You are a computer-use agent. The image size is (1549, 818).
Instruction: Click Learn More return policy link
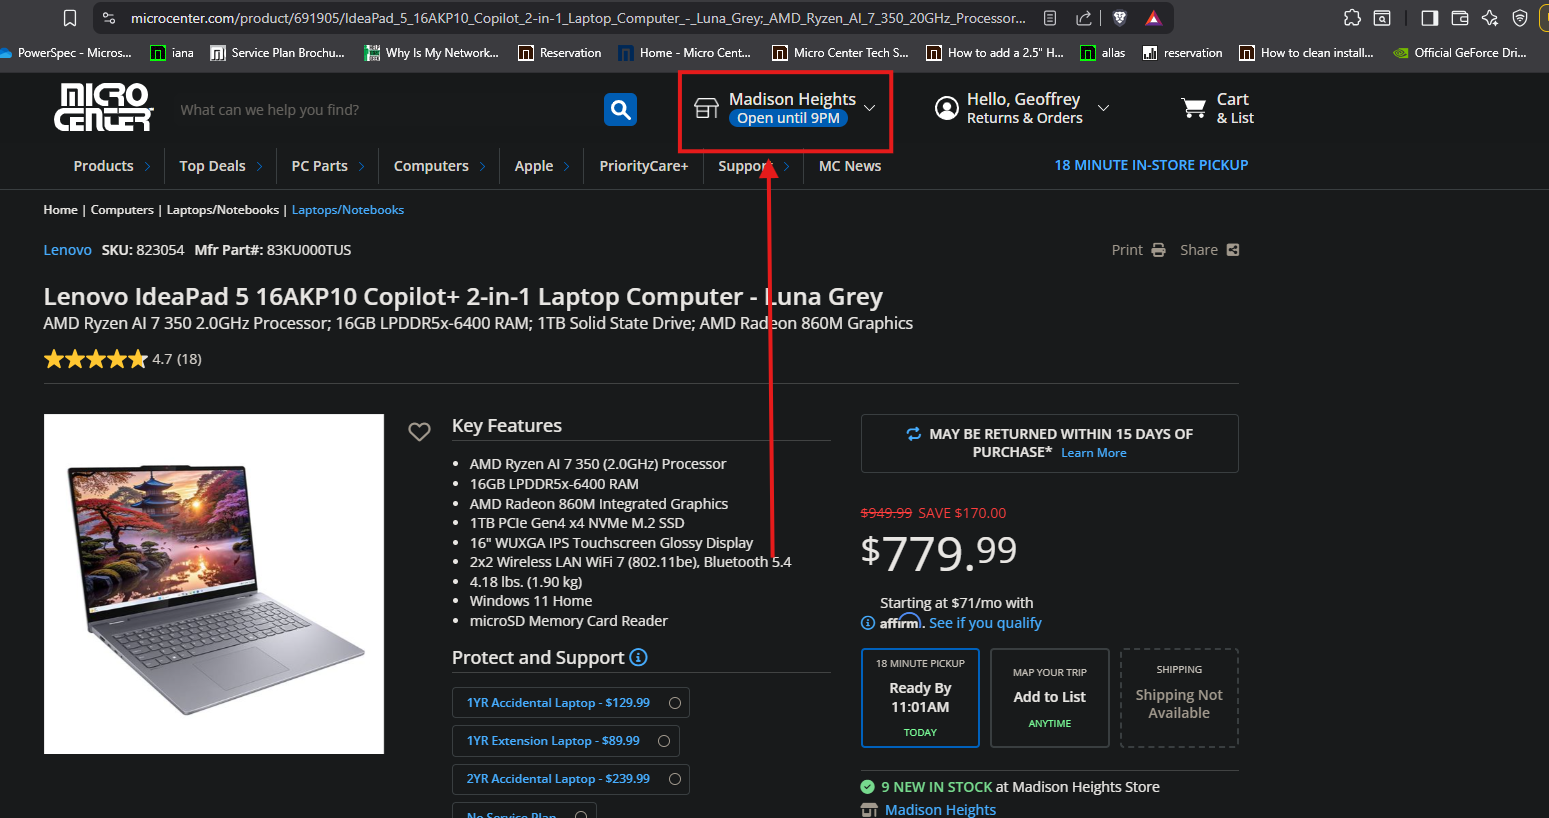[1093, 453]
